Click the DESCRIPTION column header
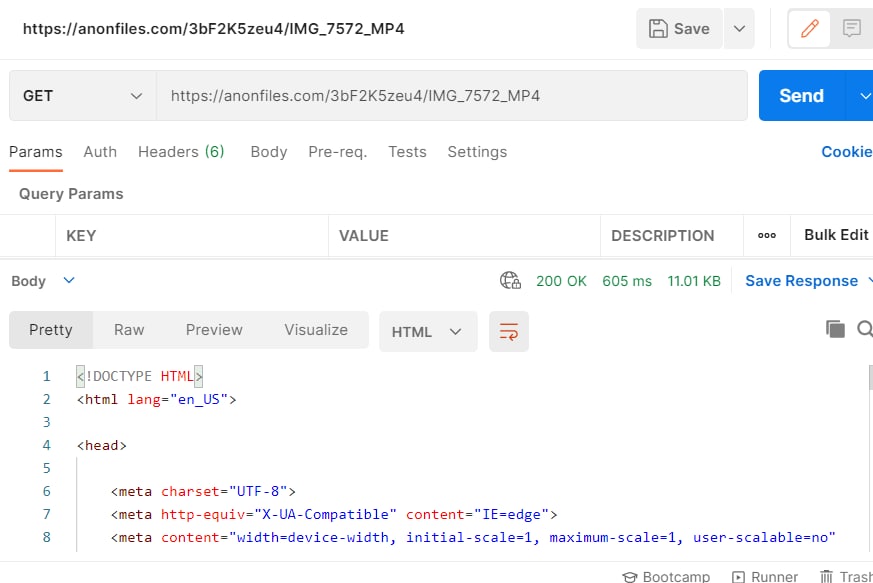873x583 pixels. [663, 236]
